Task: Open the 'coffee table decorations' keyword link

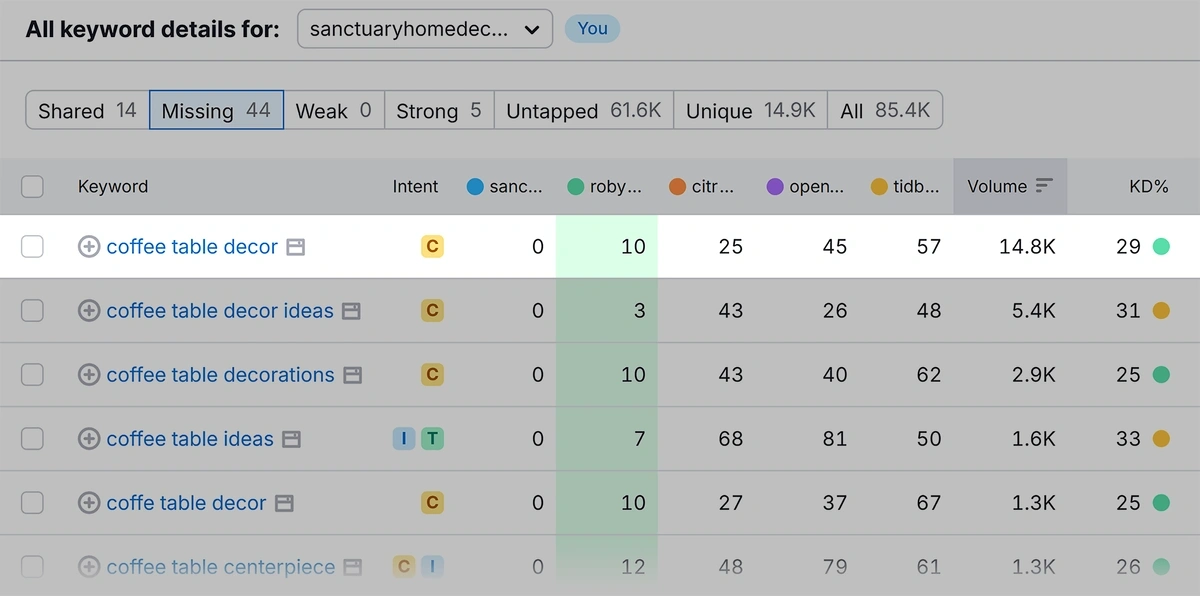Action: (x=220, y=375)
